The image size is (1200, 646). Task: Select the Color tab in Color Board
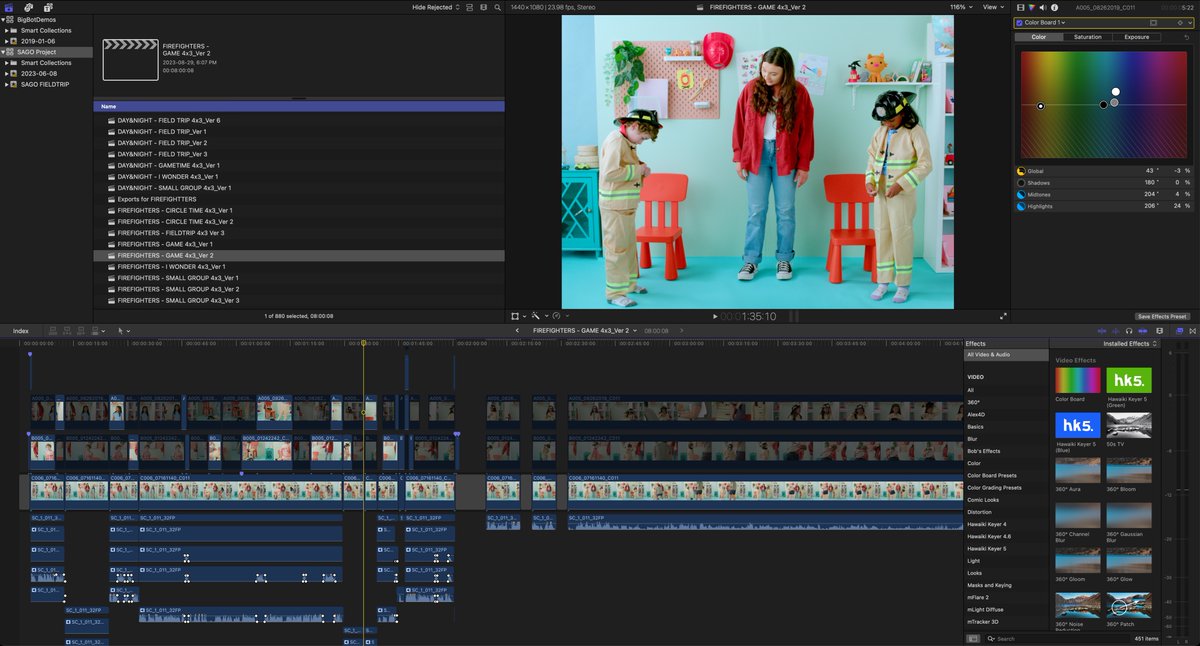tap(1039, 37)
